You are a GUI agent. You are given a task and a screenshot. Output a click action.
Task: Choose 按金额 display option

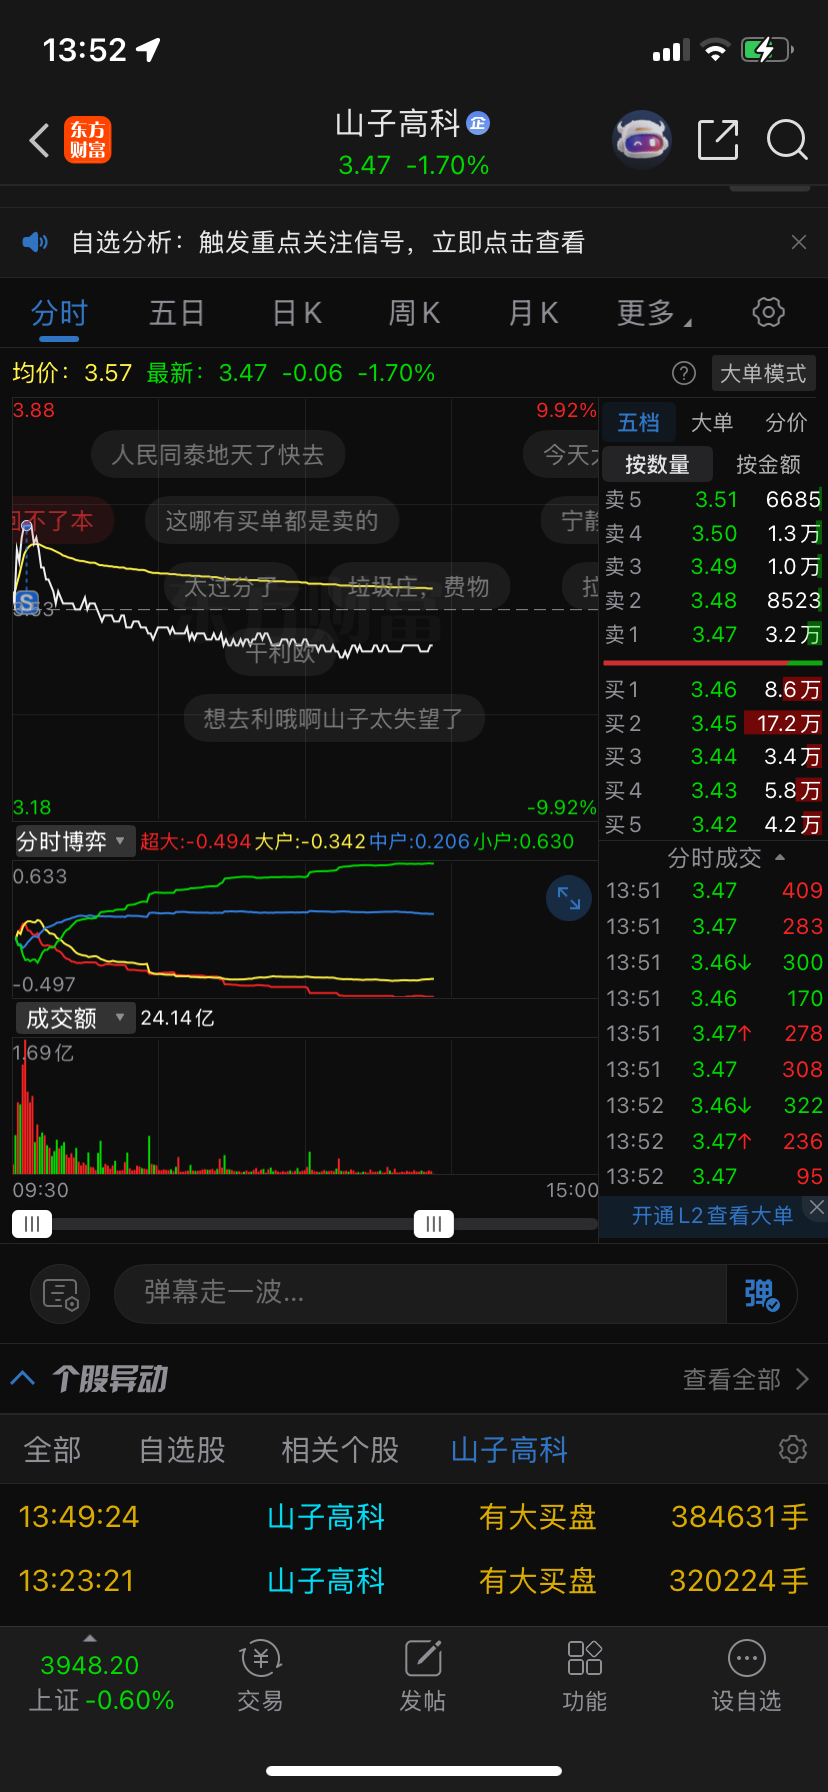768,464
